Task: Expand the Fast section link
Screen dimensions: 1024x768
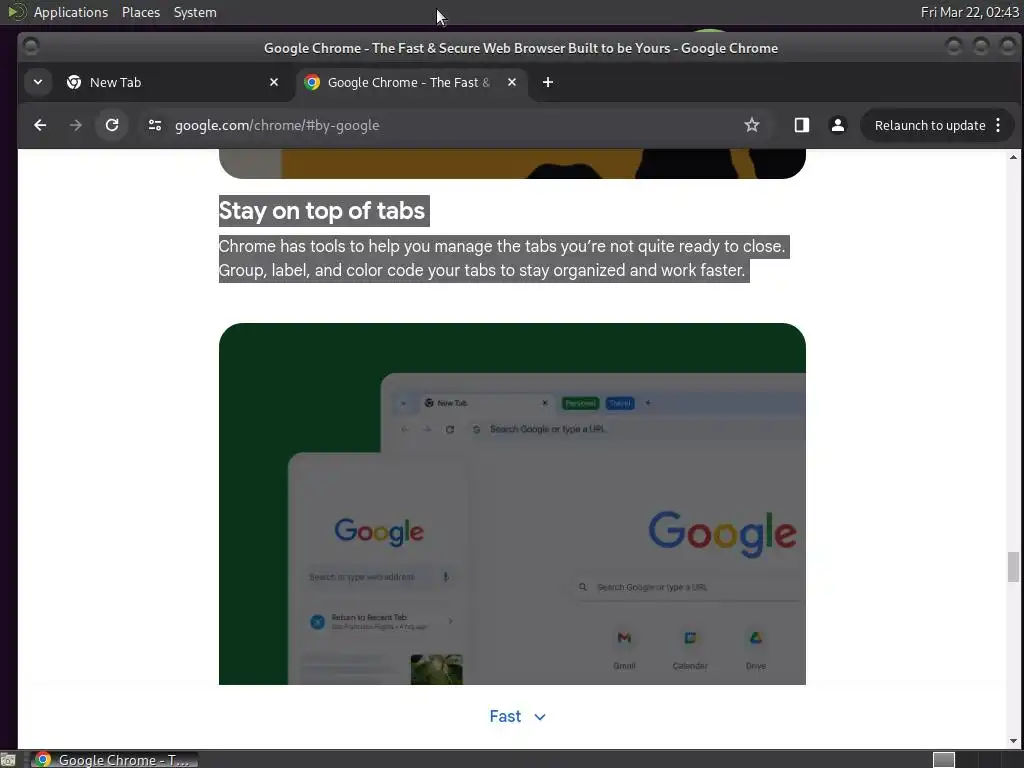Action: (x=517, y=716)
